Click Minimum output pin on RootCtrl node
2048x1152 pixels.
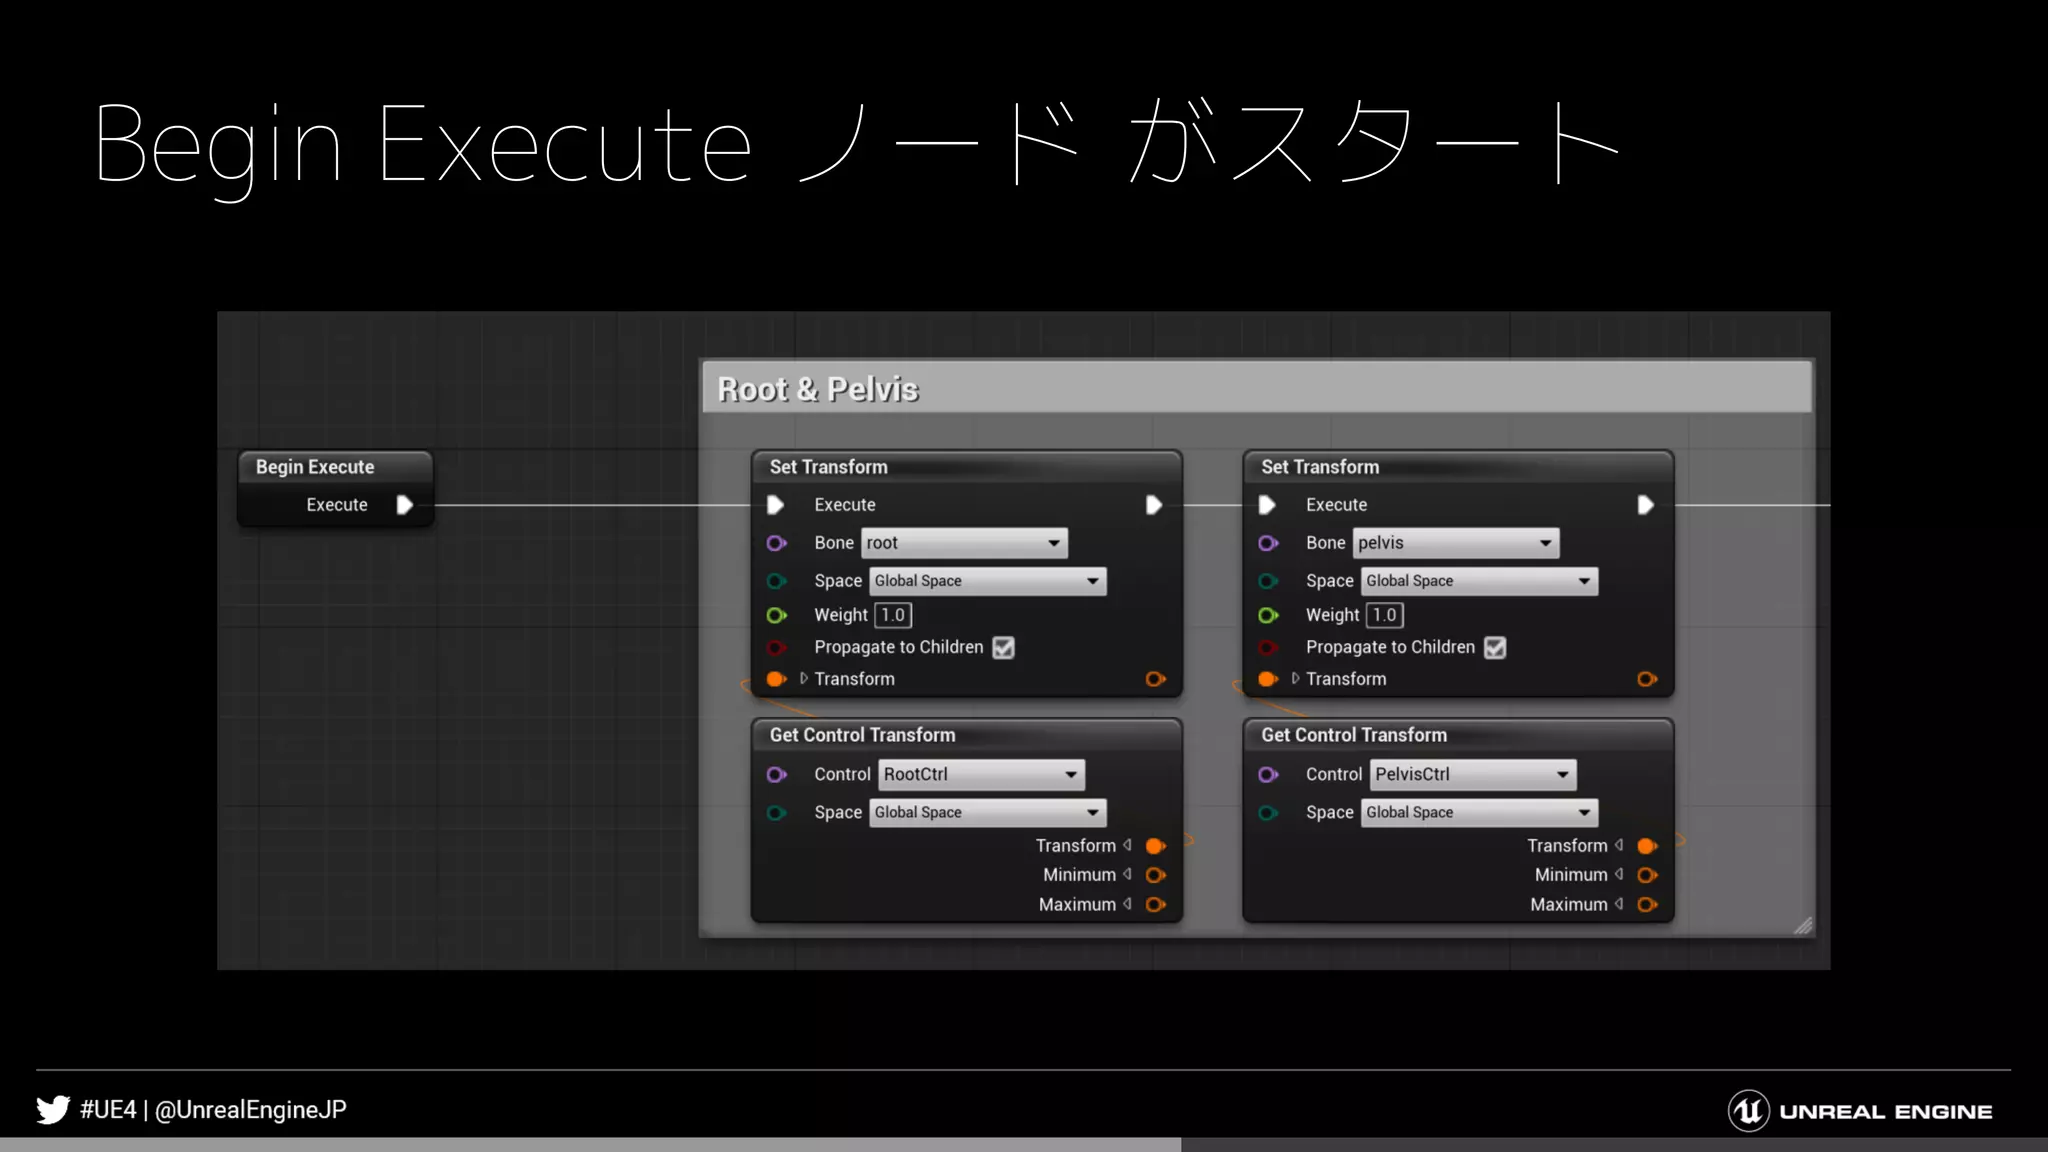(1156, 875)
